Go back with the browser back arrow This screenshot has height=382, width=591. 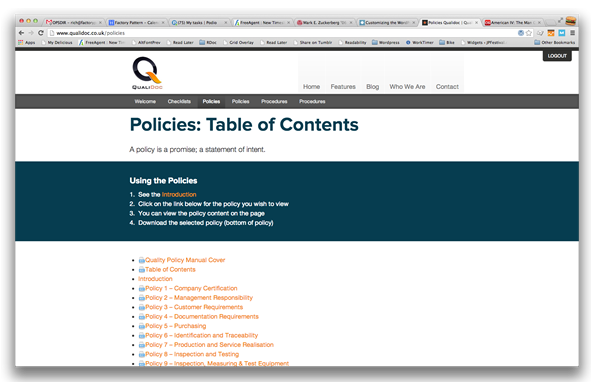pyautogui.click(x=21, y=33)
